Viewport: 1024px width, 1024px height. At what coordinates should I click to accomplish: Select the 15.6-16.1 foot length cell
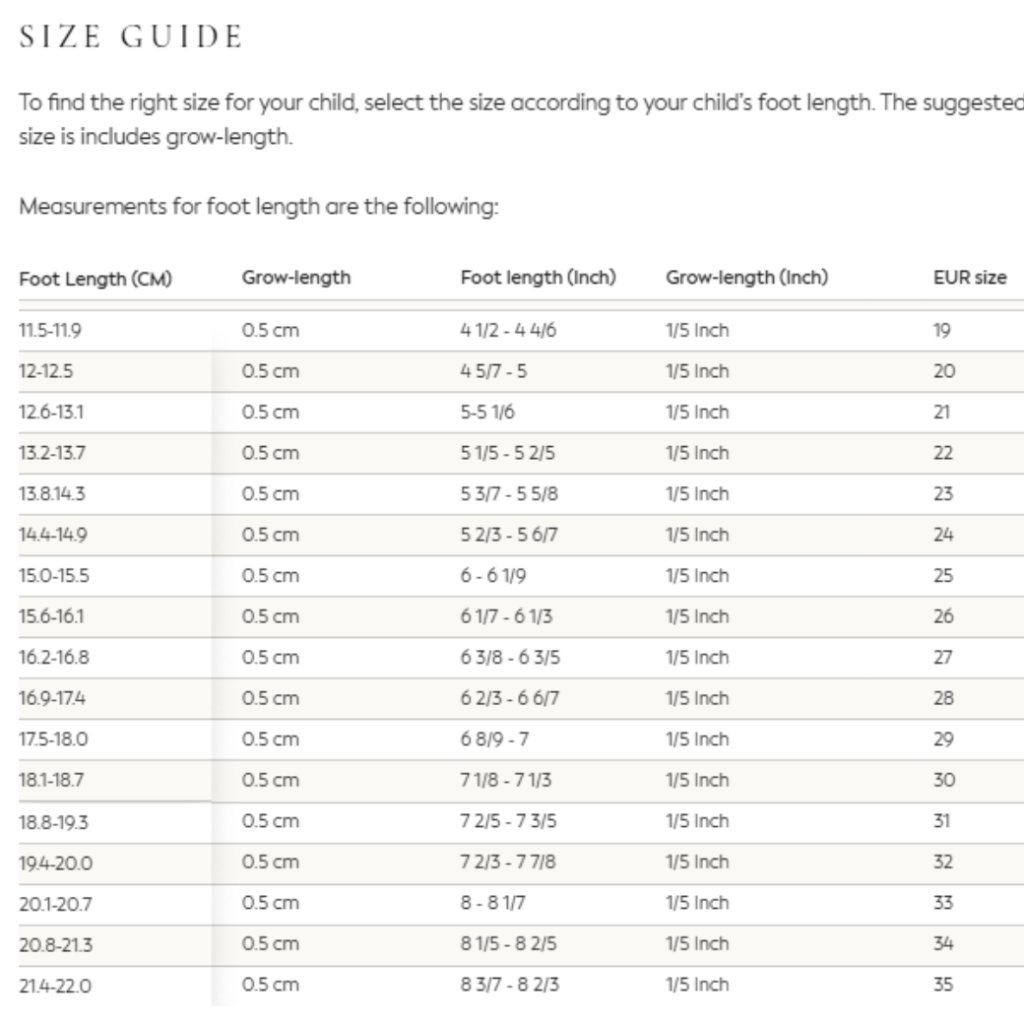pyautogui.click(x=52, y=617)
